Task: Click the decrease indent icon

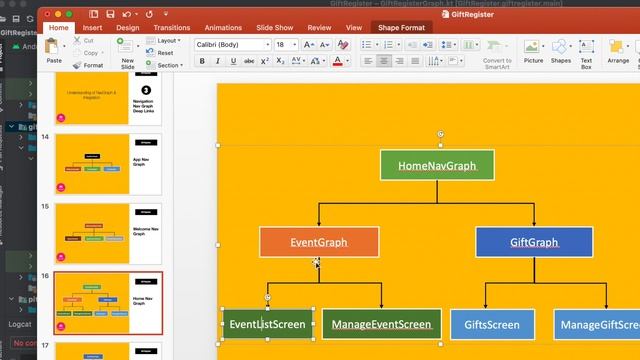Action: coord(412,44)
